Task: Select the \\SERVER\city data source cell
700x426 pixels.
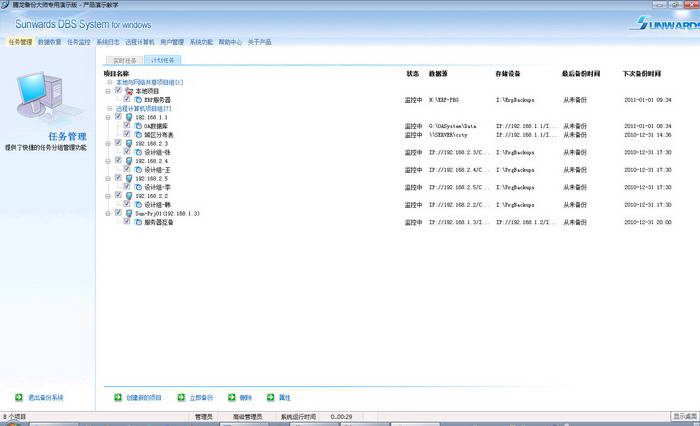Action: (448, 135)
